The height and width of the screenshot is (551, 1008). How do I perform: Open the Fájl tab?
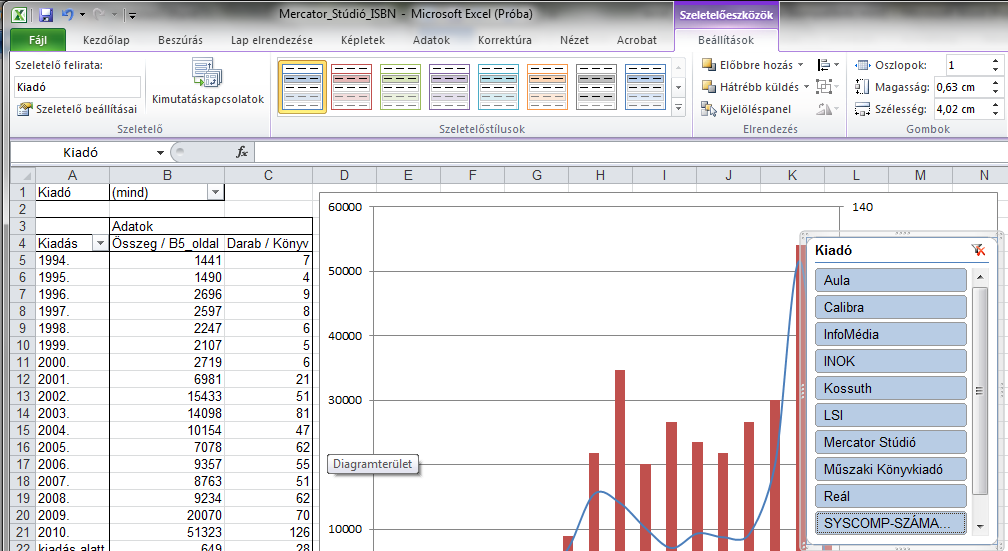pyautogui.click(x=38, y=40)
